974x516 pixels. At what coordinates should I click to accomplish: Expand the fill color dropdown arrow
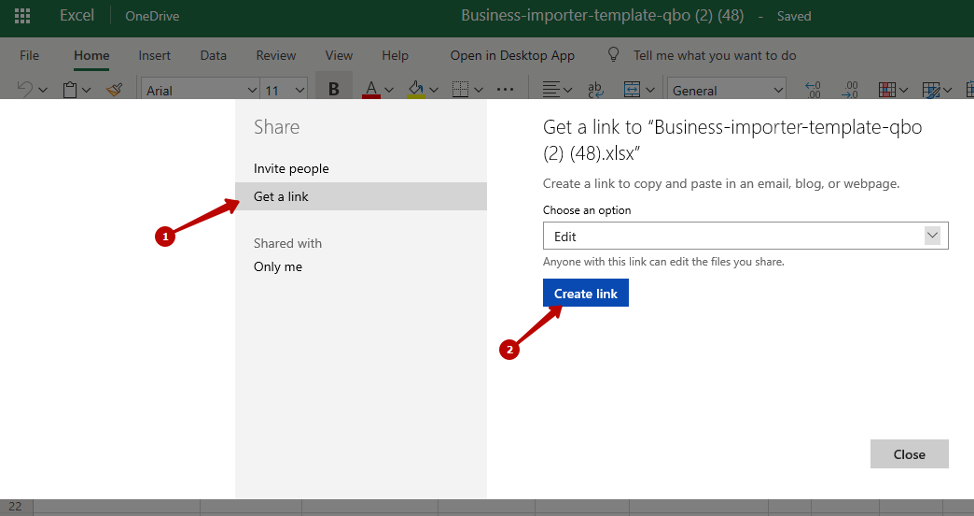434,90
